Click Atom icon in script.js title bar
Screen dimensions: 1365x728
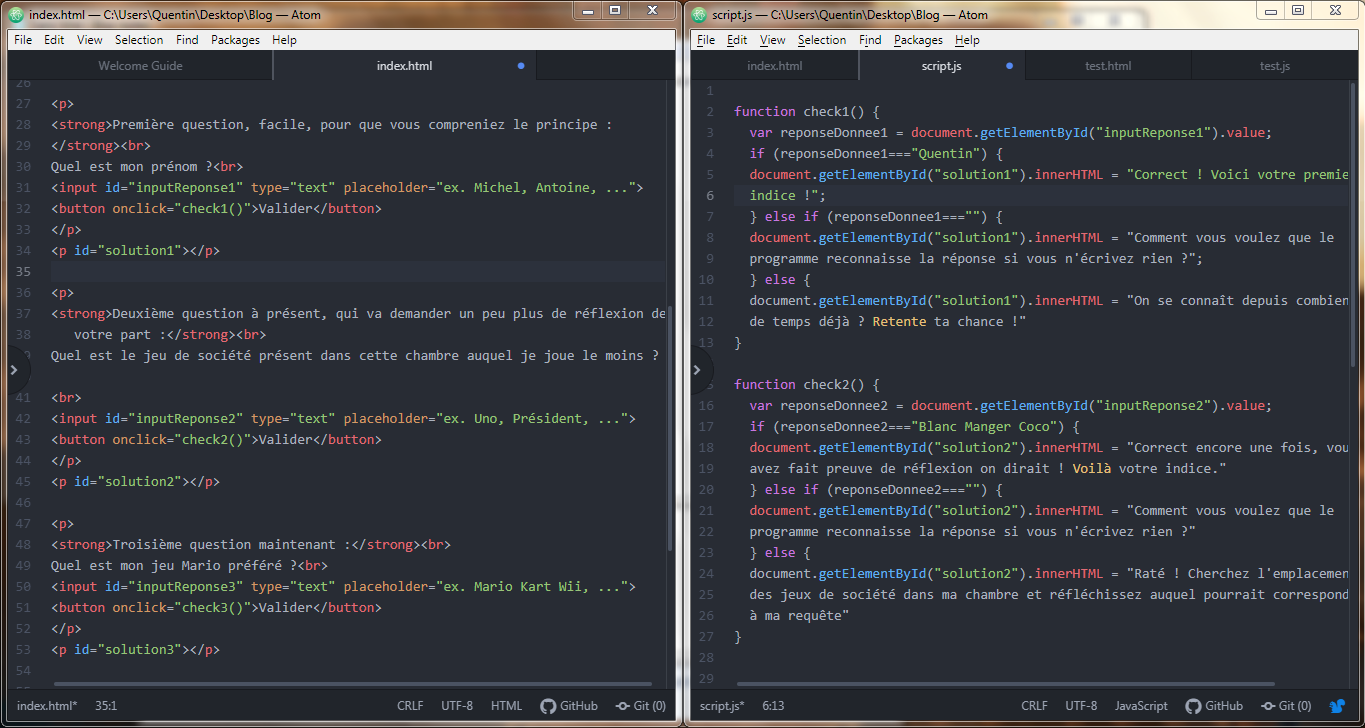698,14
